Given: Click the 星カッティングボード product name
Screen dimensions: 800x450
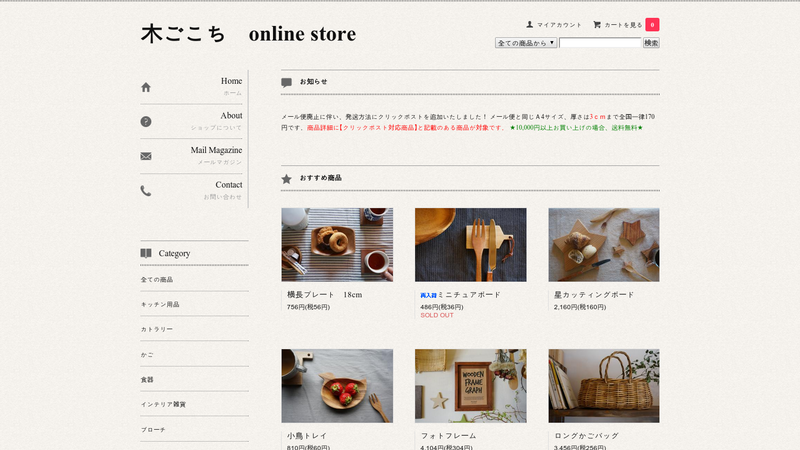Looking at the screenshot, I should pos(594,295).
